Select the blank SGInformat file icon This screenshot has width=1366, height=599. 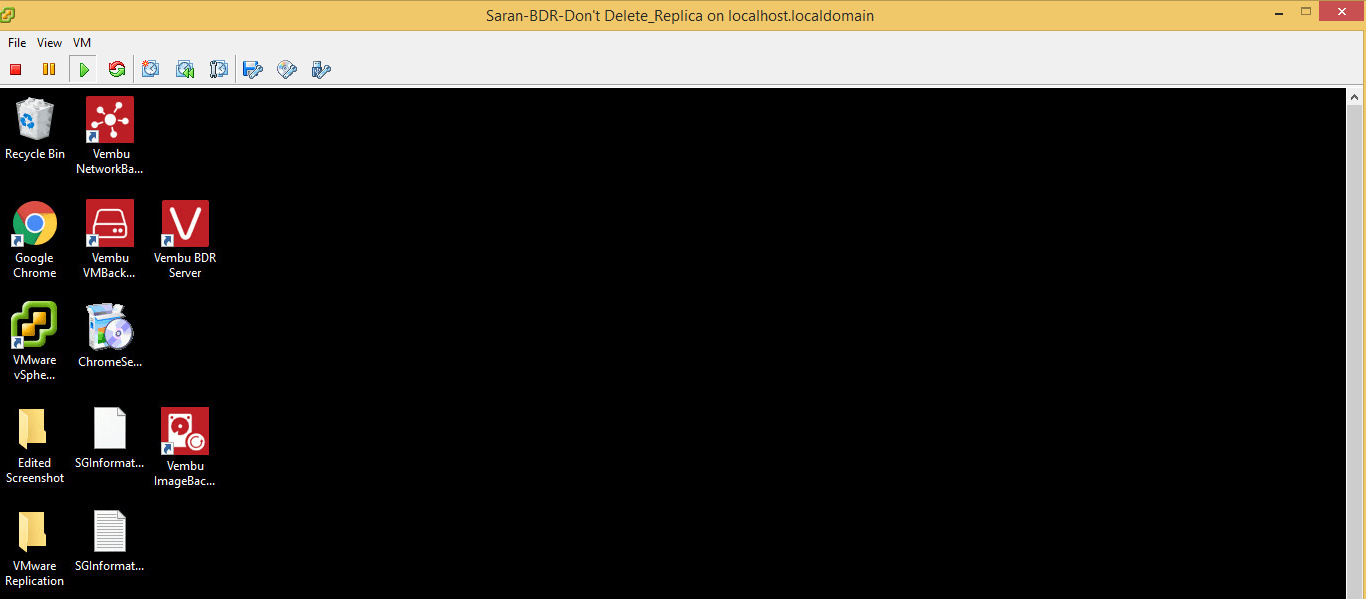(x=110, y=438)
